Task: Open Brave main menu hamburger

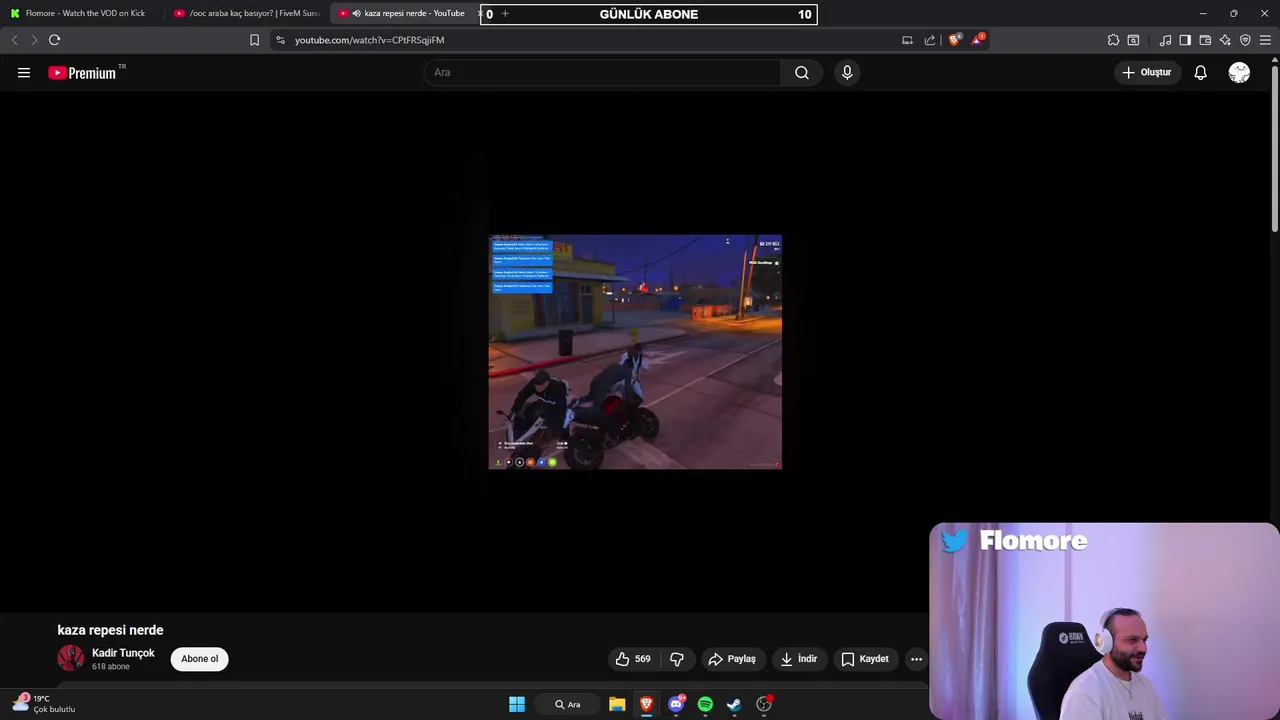Action: tap(1265, 40)
